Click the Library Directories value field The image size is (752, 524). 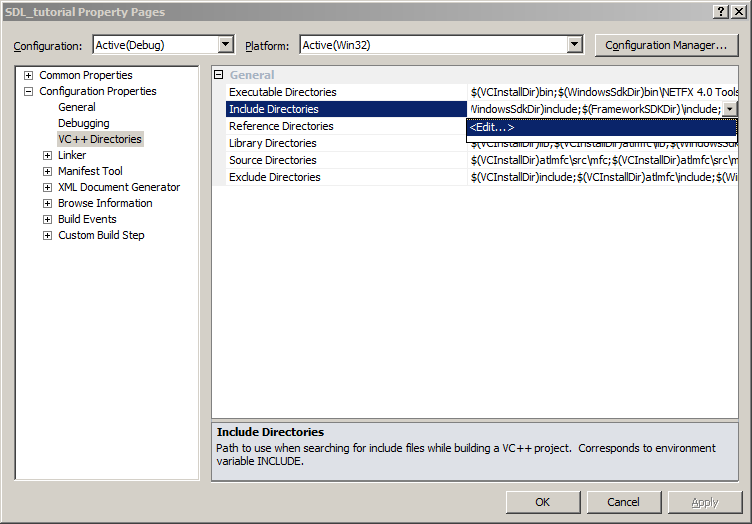coord(603,146)
